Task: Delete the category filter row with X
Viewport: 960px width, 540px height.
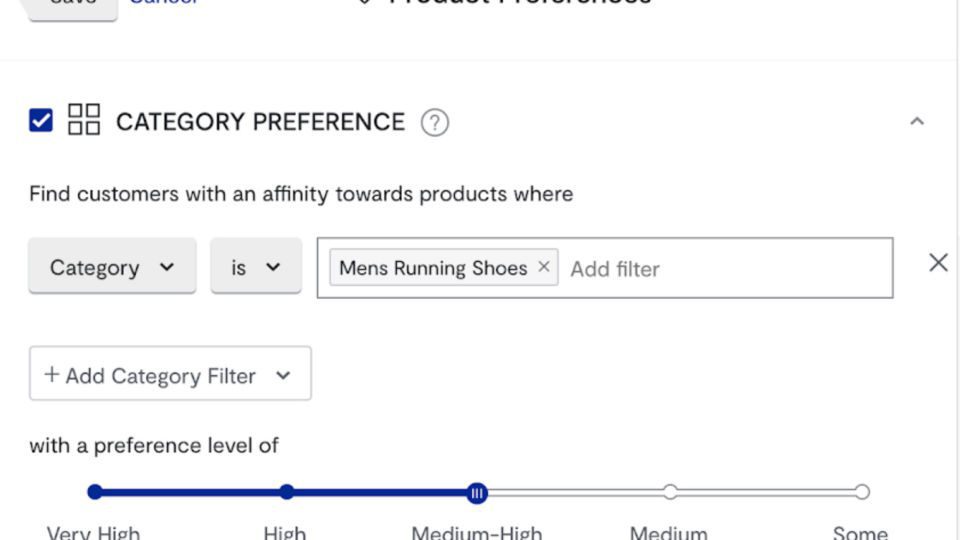Action: pyautogui.click(x=937, y=263)
